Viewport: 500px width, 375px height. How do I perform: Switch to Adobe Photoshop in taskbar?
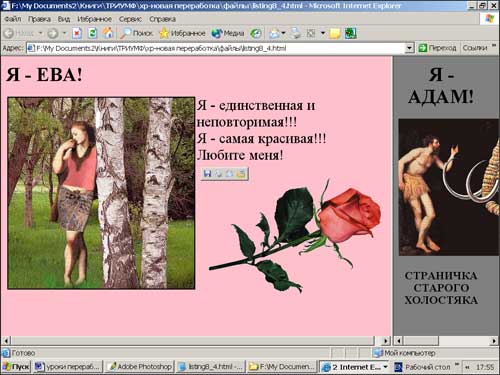pos(140,367)
